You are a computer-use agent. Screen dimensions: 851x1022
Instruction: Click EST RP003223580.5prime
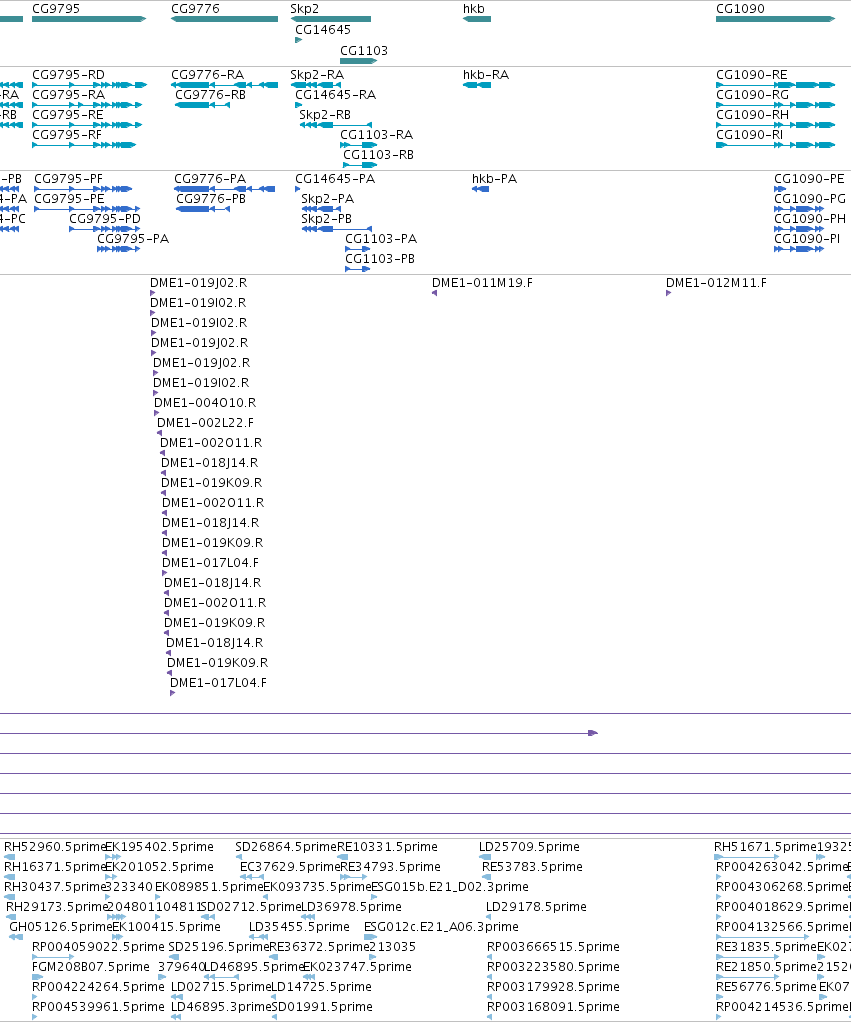(553, 967)
